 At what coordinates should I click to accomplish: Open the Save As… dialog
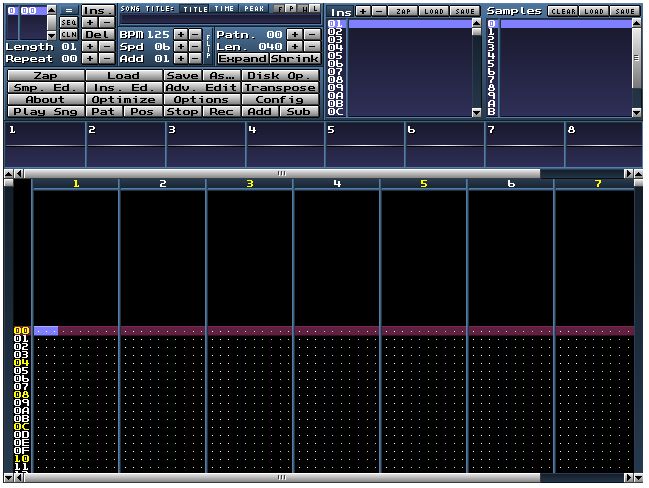221,75
